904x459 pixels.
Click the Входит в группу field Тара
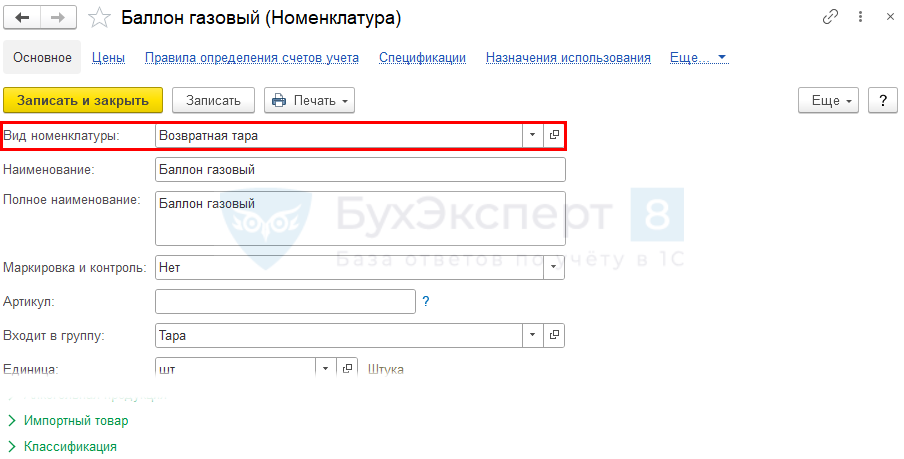tap(339, 335)
